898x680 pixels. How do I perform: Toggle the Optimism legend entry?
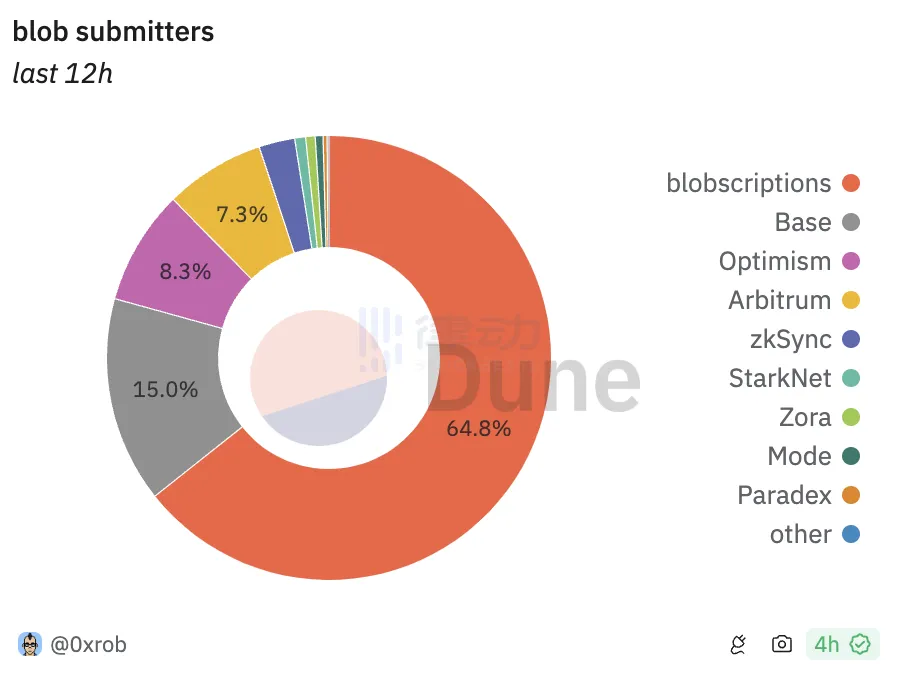(x=775, y=261)
